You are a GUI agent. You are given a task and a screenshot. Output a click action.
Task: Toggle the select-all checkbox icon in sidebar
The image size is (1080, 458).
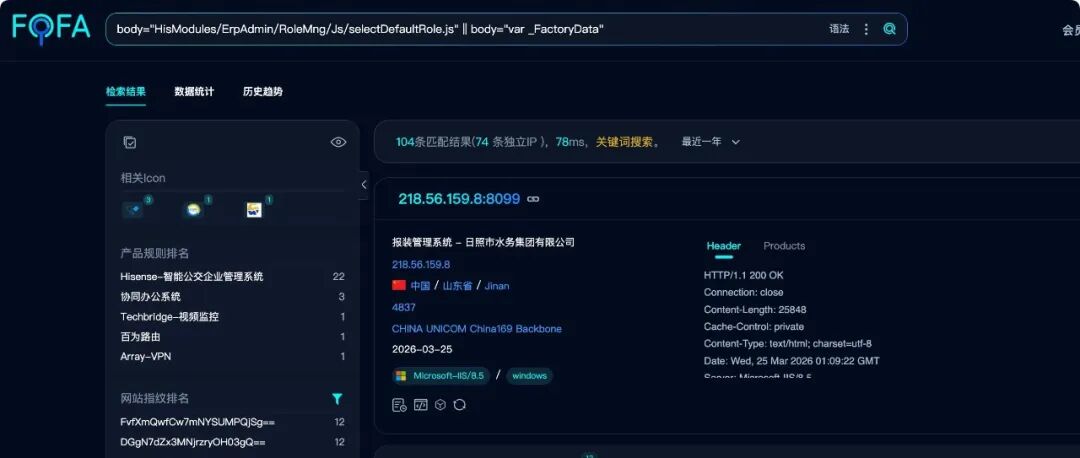click(129, 142)
